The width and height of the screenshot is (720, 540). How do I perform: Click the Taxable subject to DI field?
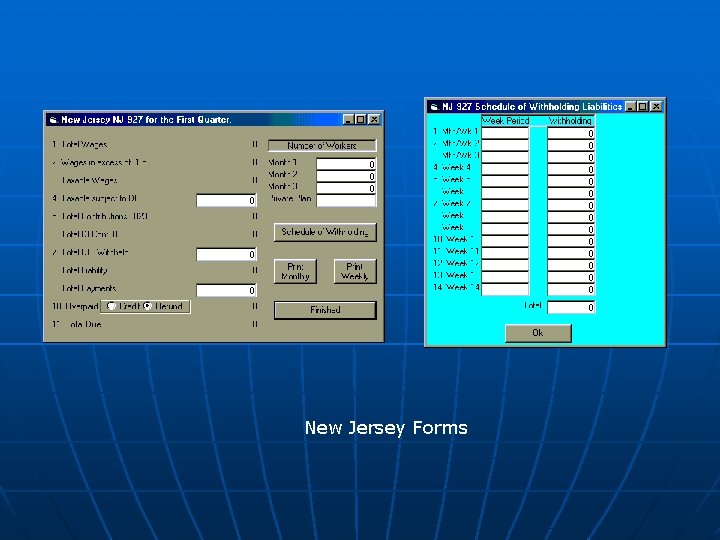point(226,200)
